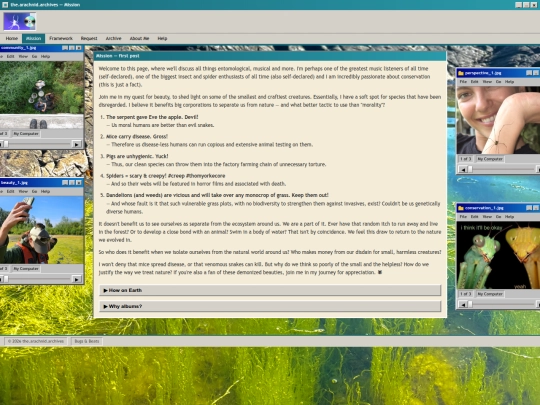The height and width of the screenshot is (405, 540).
Task: Click '1 of 3' counter in conservation_1.jpg
Action: [465, 294]
